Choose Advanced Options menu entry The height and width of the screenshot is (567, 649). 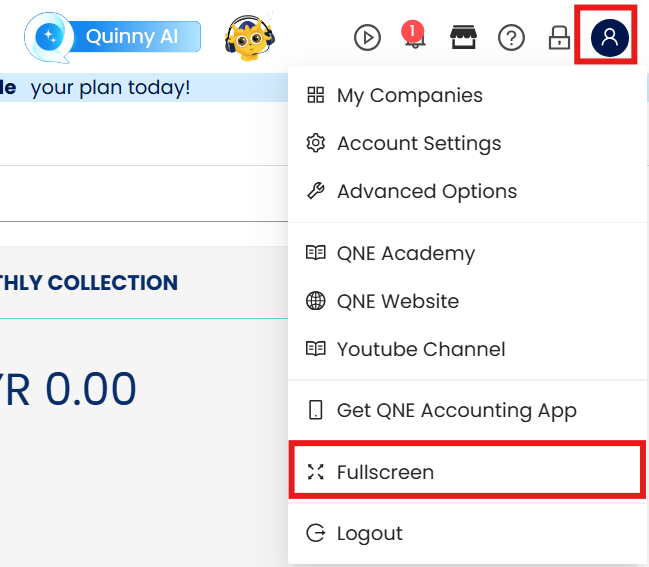tap(427, 191)
